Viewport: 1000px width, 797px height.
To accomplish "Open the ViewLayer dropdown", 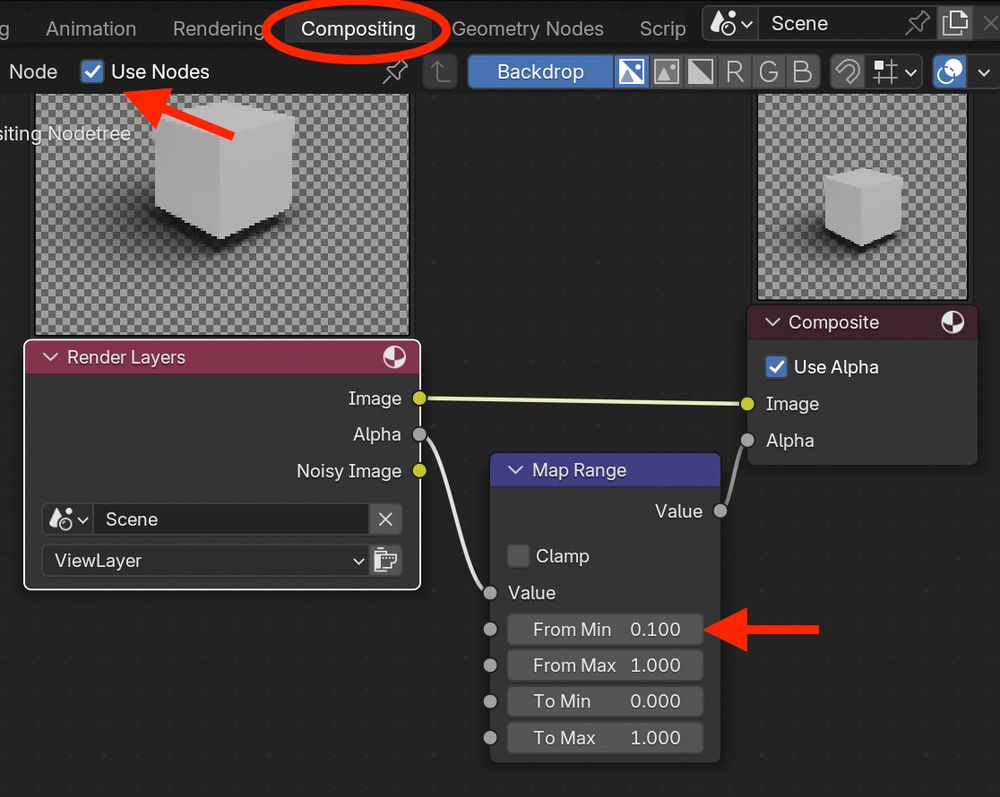I will tap(205, 560).
